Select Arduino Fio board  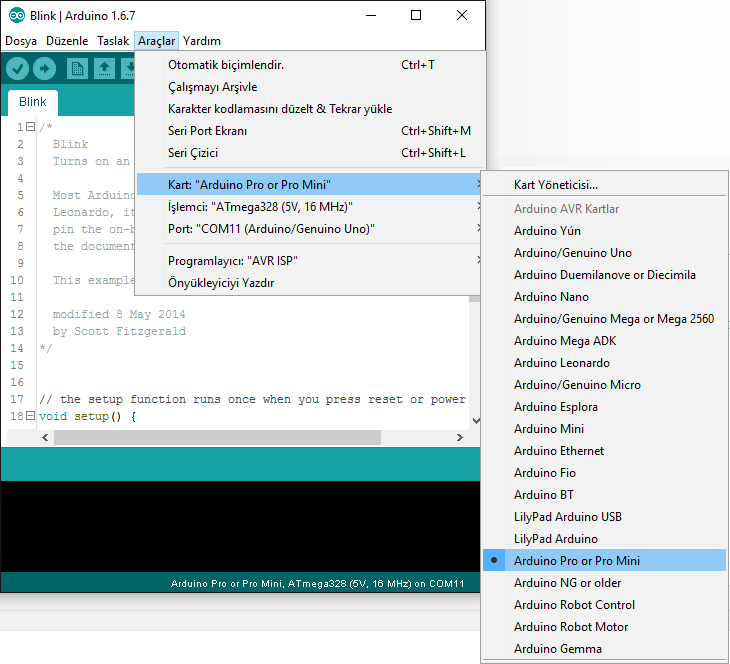click(604, 473)
